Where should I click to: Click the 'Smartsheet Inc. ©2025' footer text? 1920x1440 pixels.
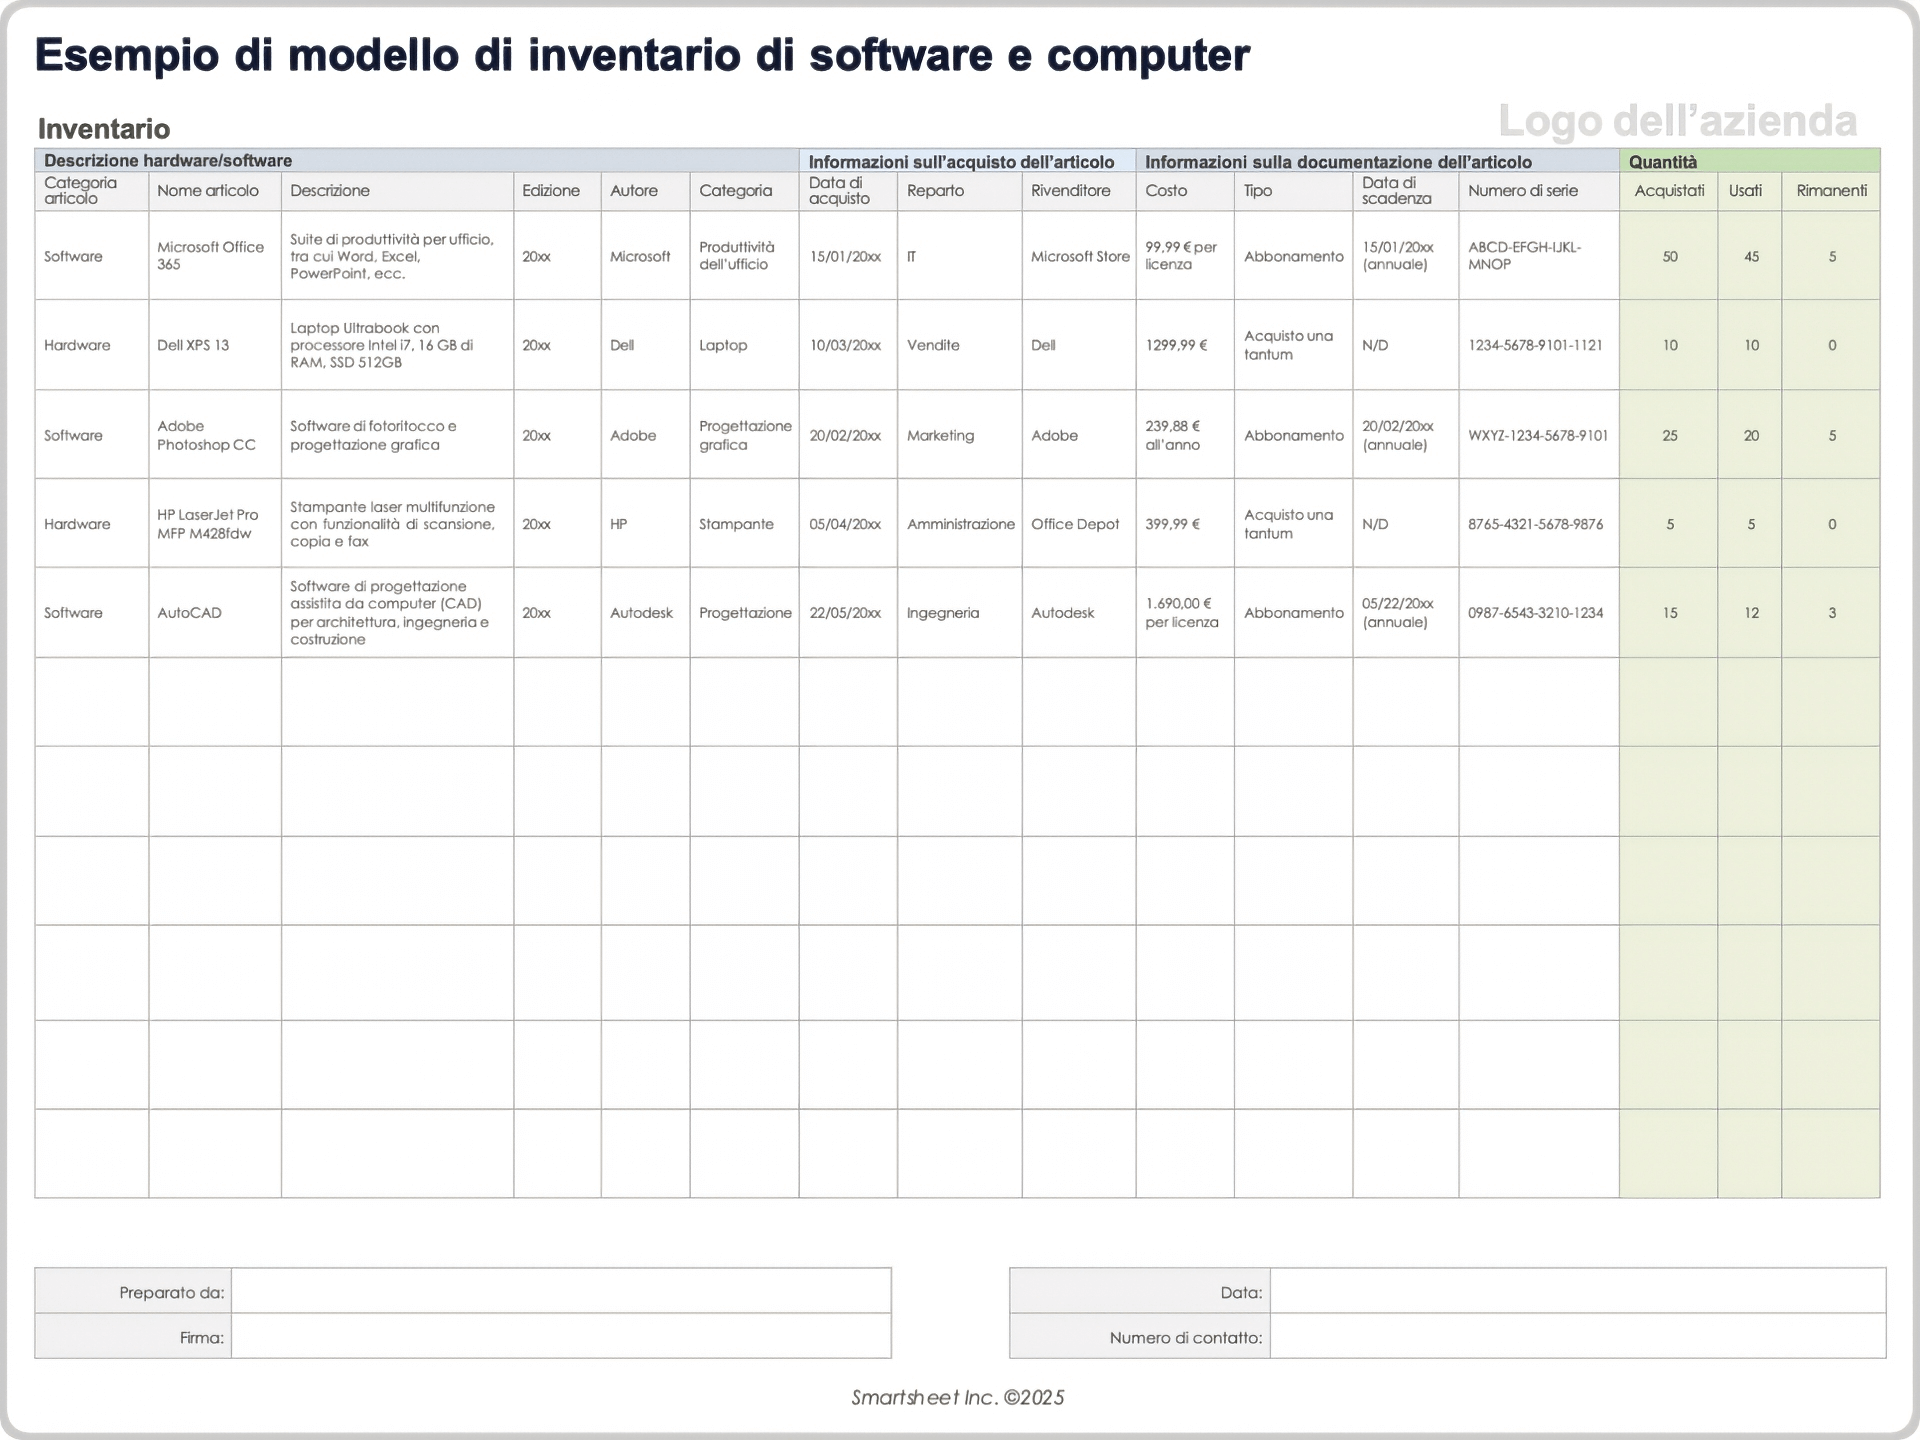(959, 1396)
